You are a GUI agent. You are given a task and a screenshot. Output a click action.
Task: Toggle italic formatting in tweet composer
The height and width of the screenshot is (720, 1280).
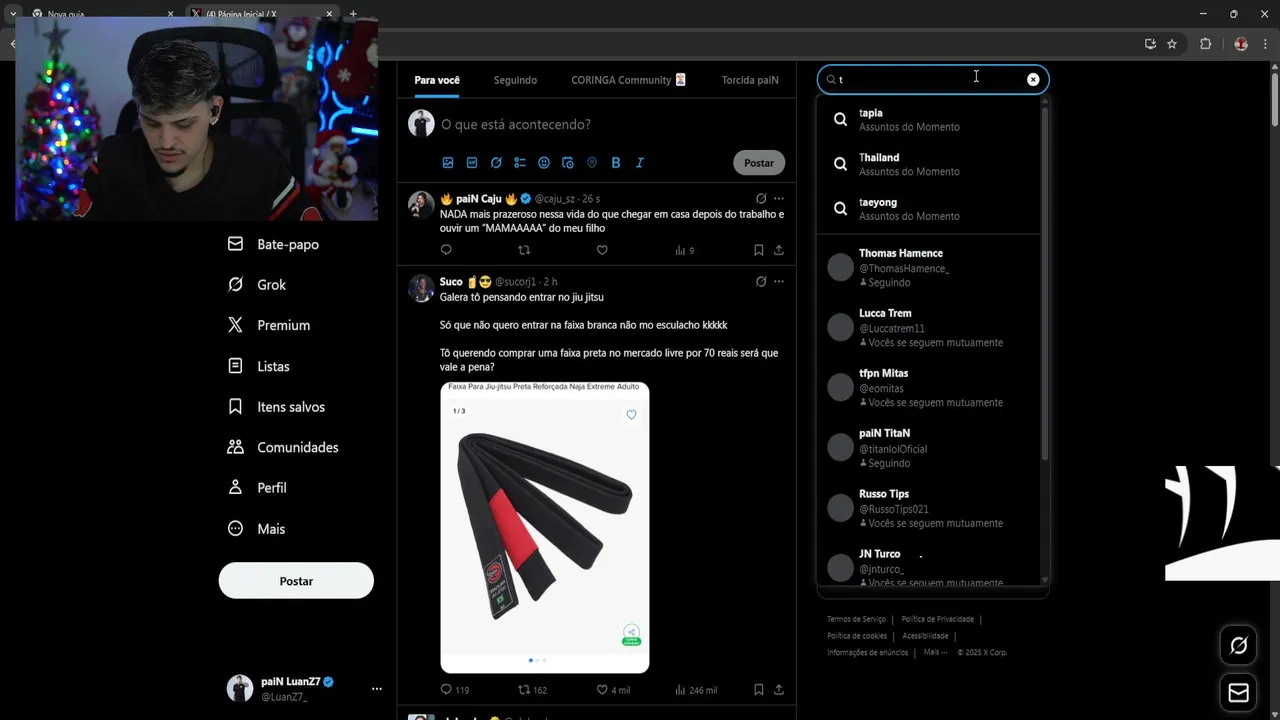point(640,163)
